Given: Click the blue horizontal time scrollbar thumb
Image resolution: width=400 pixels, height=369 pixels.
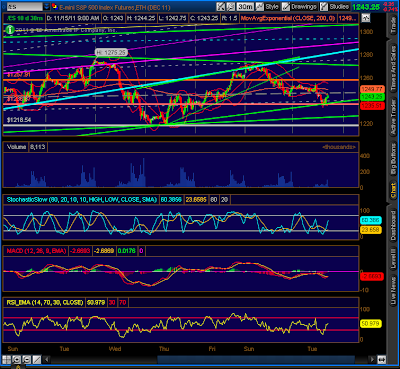Looking at the screenshot, I should click(256, 359).
